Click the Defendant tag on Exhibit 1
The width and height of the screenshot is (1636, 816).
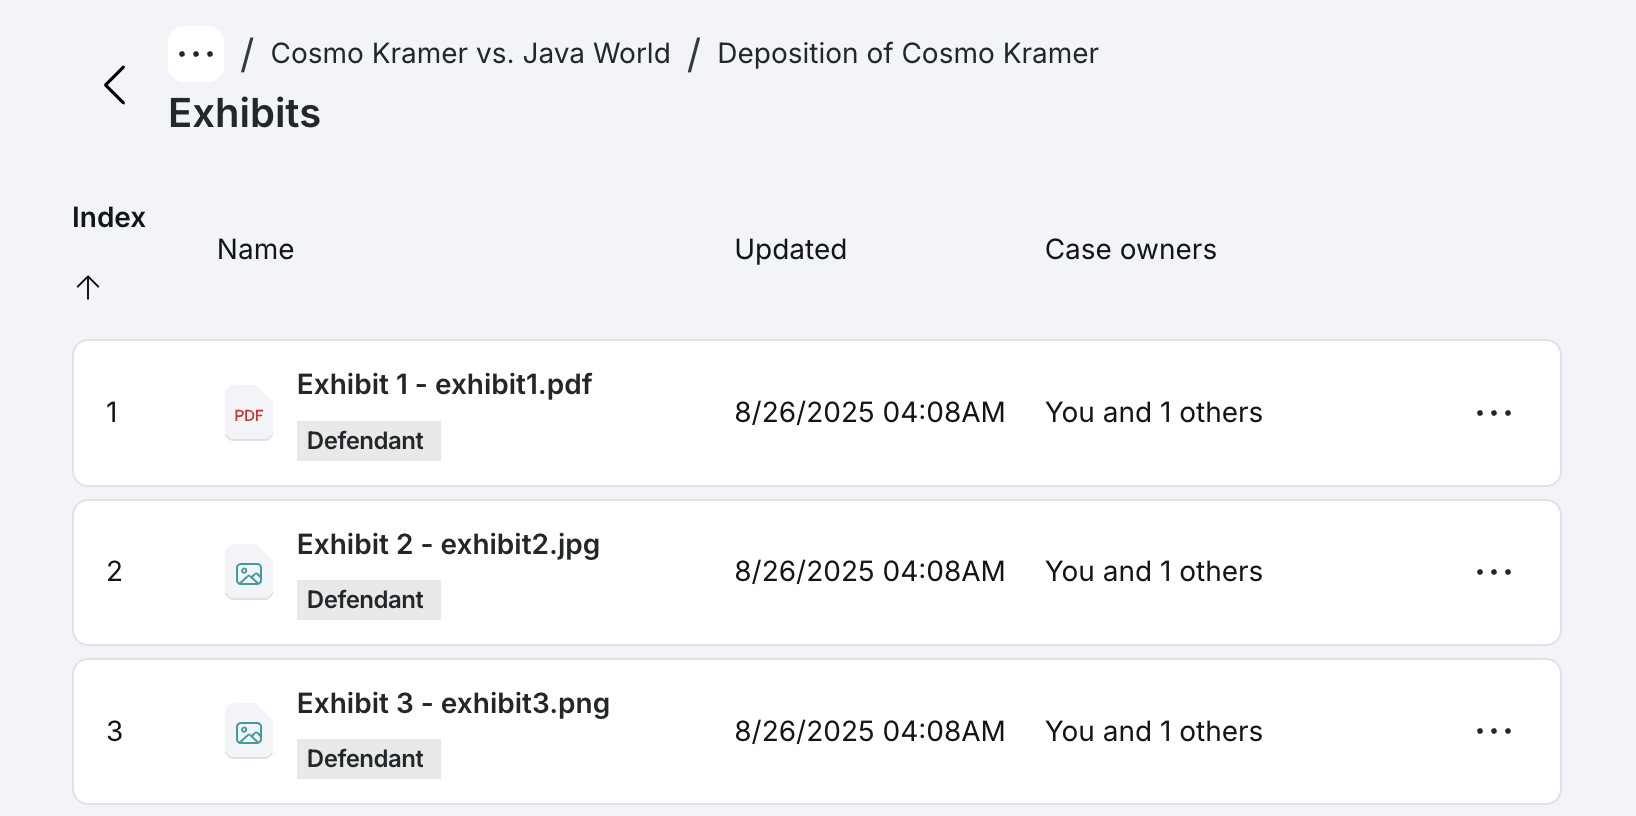pyautogui.click(x=369, y=441)
